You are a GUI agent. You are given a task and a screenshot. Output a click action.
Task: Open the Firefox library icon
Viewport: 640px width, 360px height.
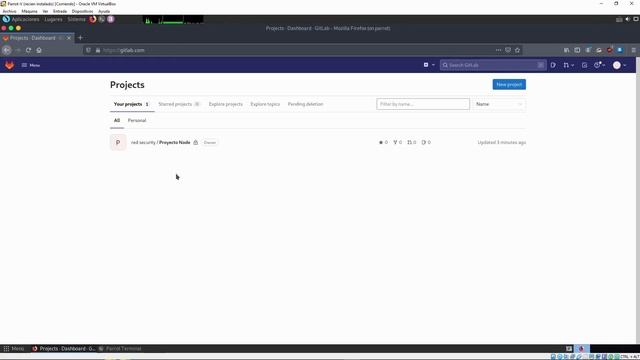click(567, 50)
